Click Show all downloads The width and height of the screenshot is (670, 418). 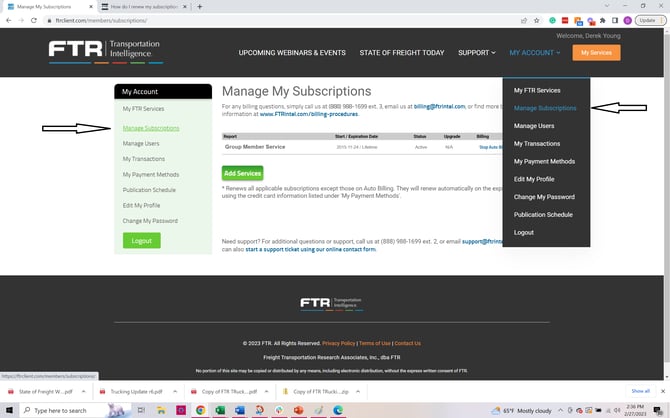(x=641, y=391)
